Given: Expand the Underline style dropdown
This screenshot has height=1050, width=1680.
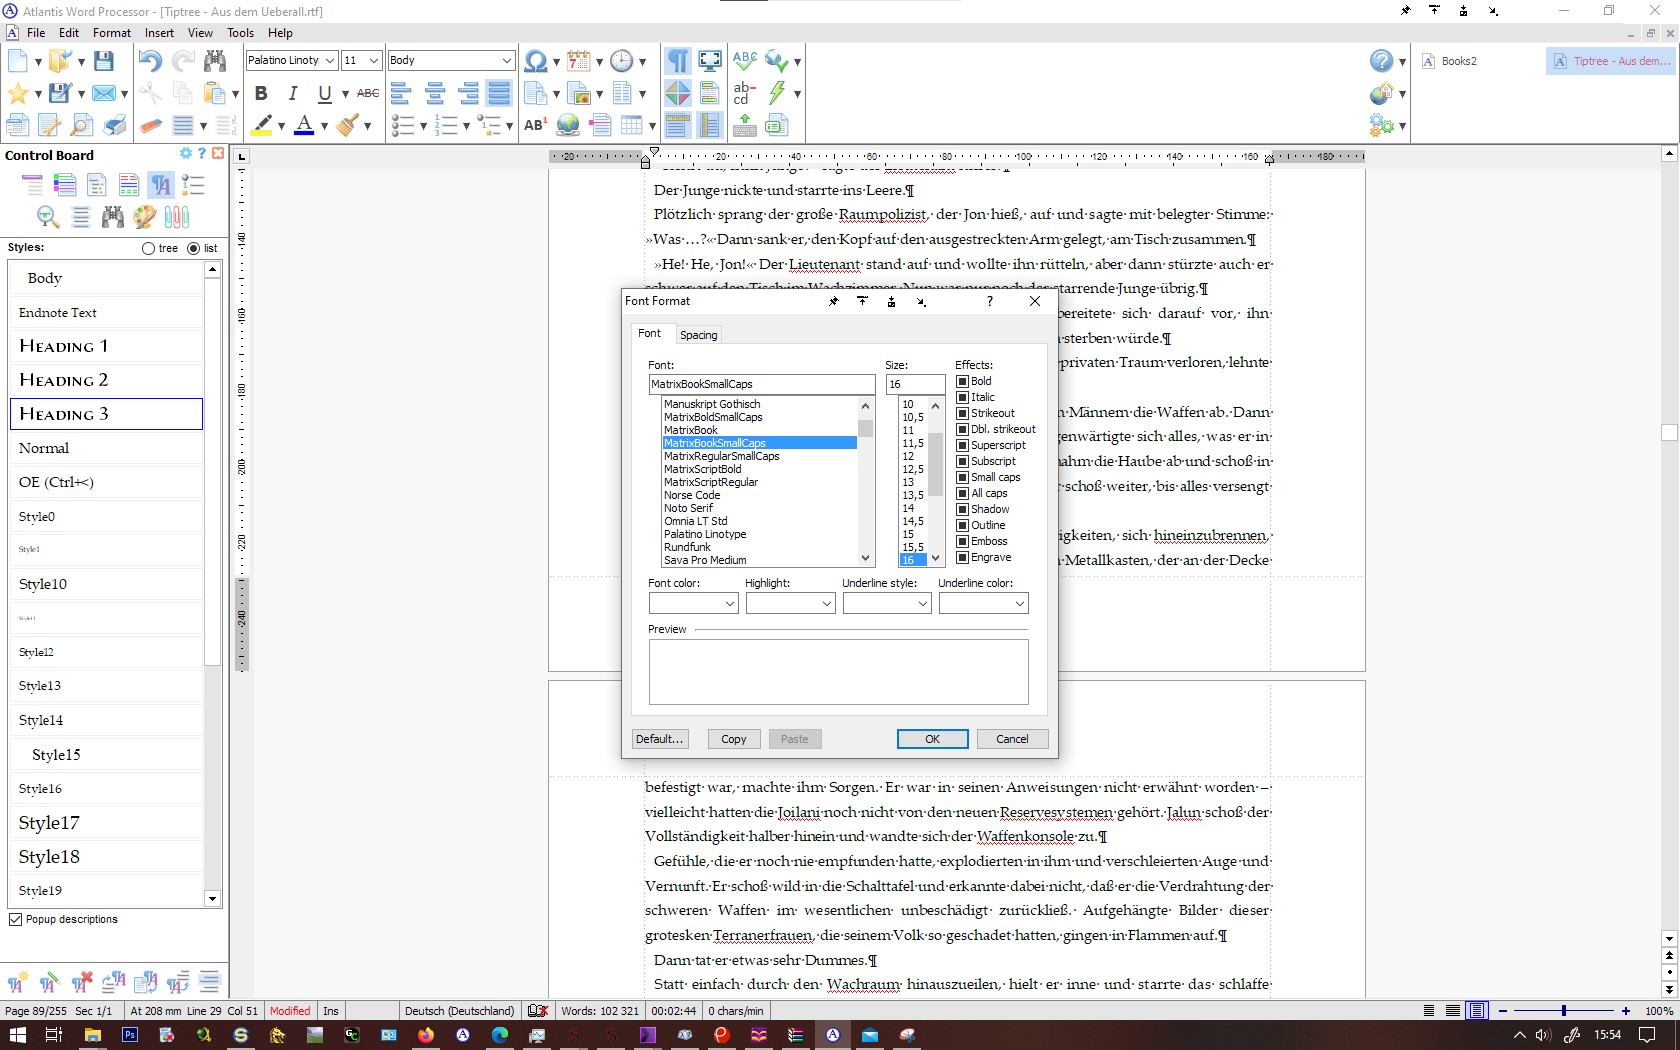Looking at the screenshot, I should (x=887, y=603).
